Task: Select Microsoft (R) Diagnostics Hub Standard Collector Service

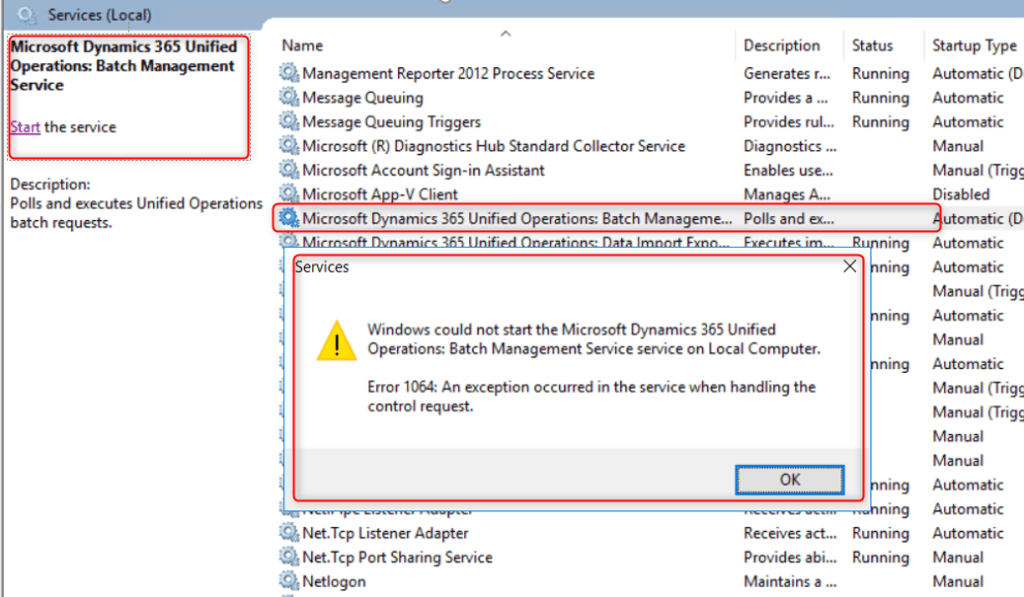Action: (x=494, y=146)
